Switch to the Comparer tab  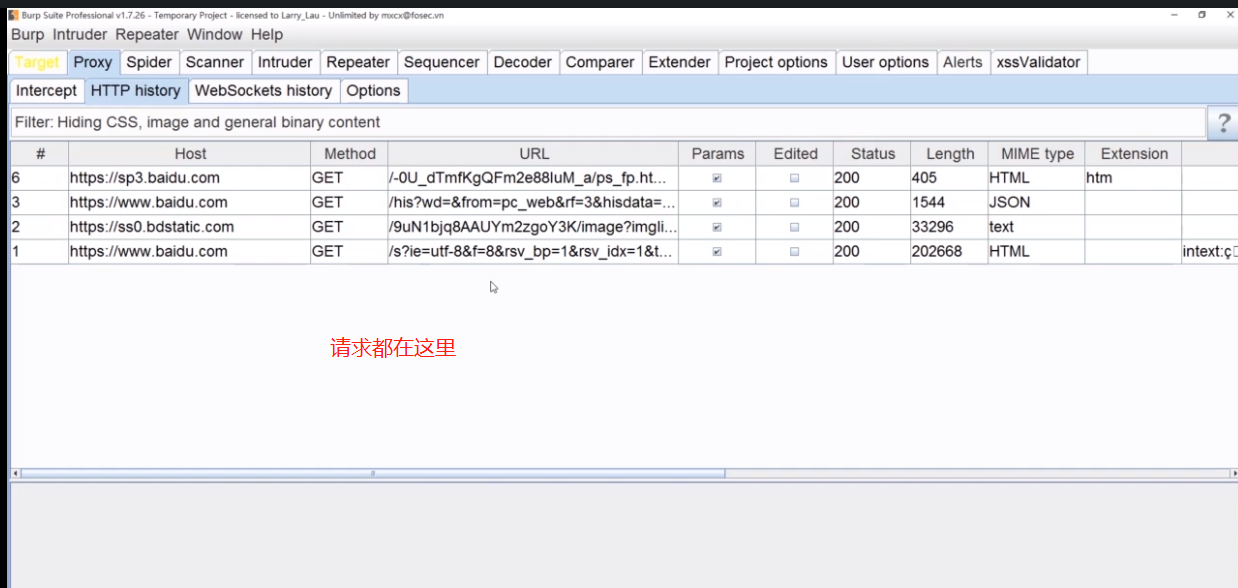pos(600,62)
